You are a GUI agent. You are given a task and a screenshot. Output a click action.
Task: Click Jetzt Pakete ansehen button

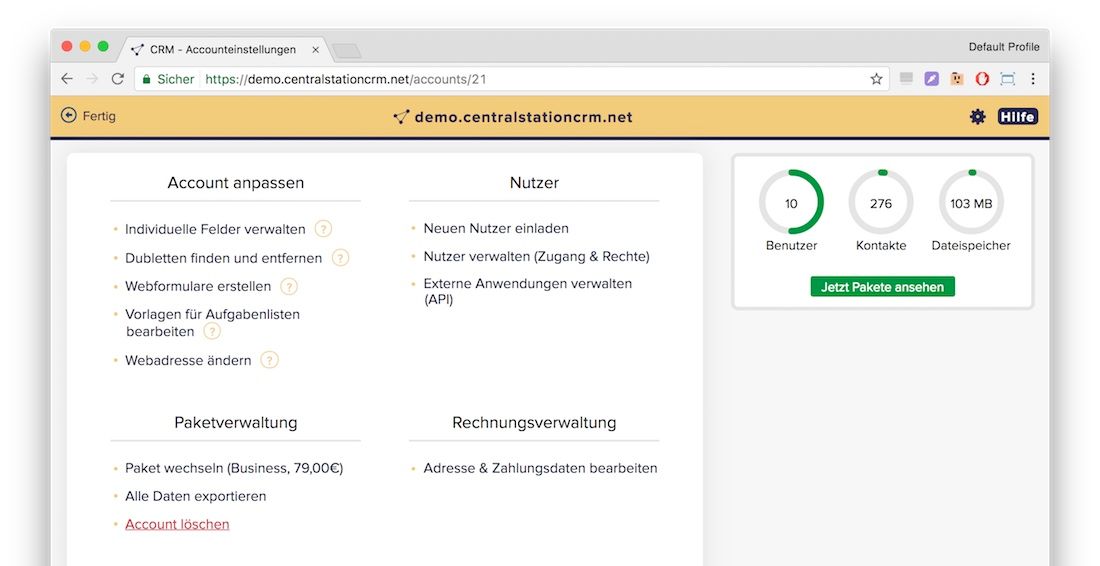[x=882, y=287]
